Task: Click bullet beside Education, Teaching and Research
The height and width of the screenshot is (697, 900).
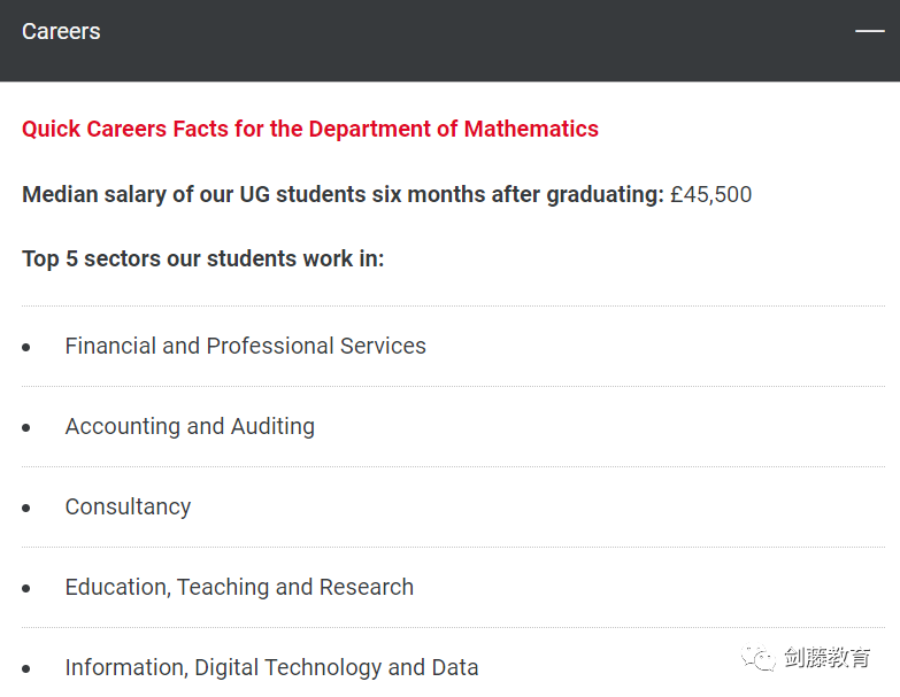Action: [x=27, y=588]
